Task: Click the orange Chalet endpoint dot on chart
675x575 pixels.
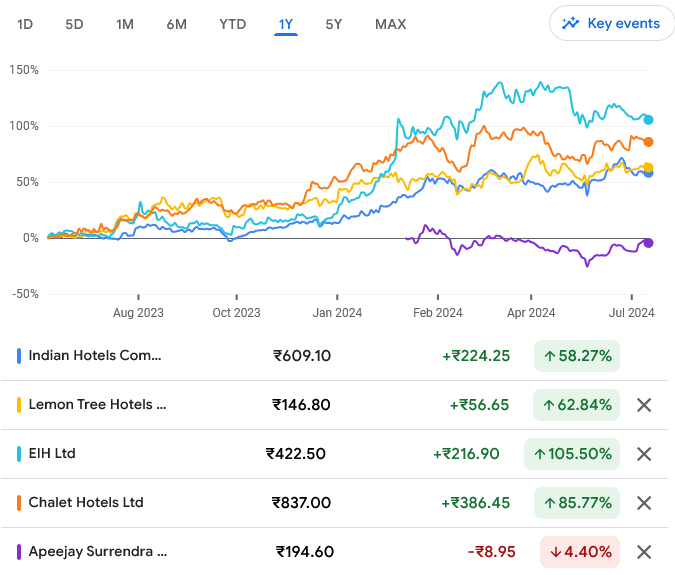Action: click(648, 142)
